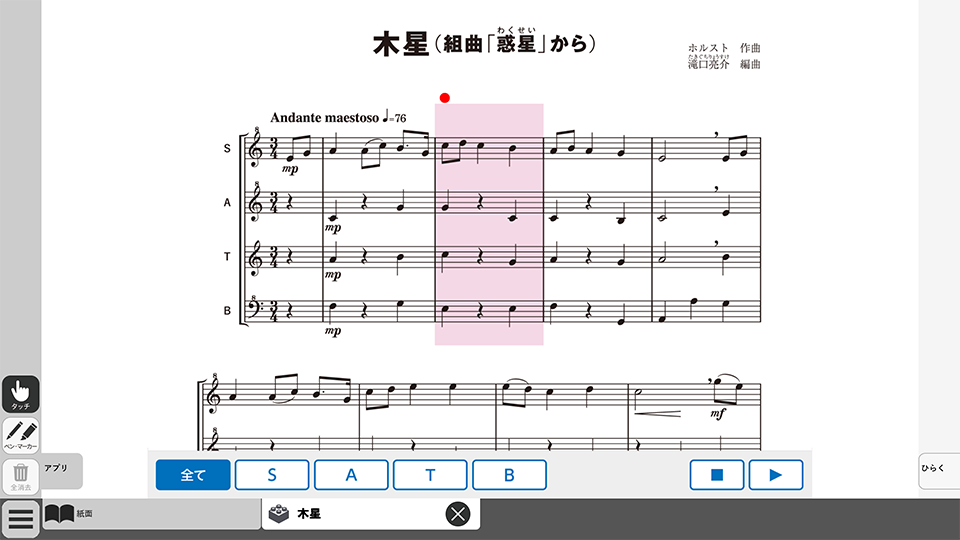Click the pink highlighted measure in score
The image size is (960, 540).
[x=489, y=224]
